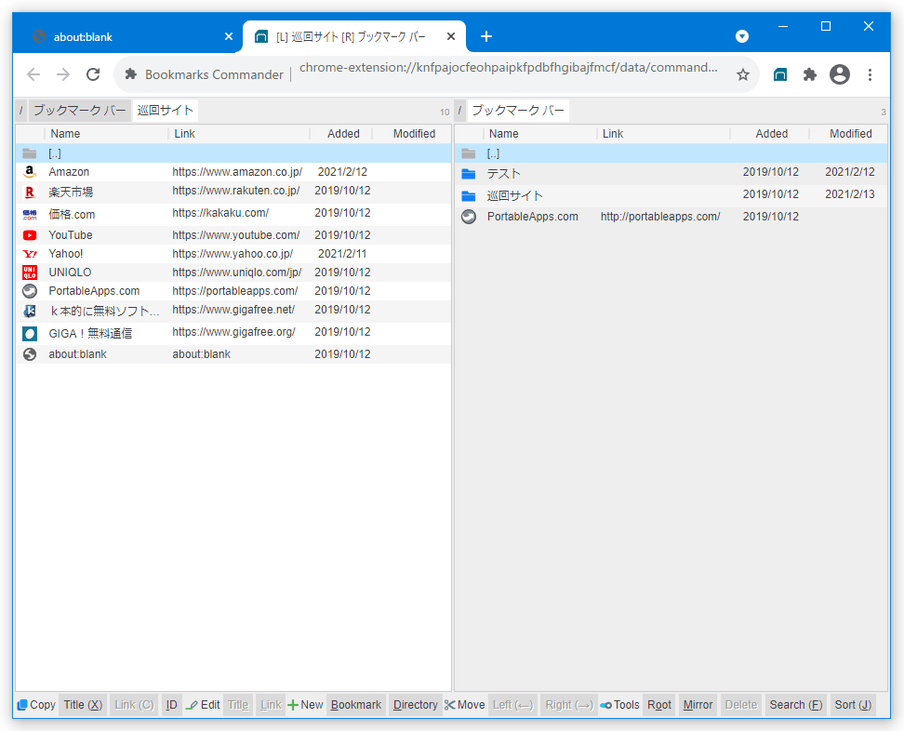
Task: Select 2021/2/13 modified date cell
Action: click(x=849, y=194)
